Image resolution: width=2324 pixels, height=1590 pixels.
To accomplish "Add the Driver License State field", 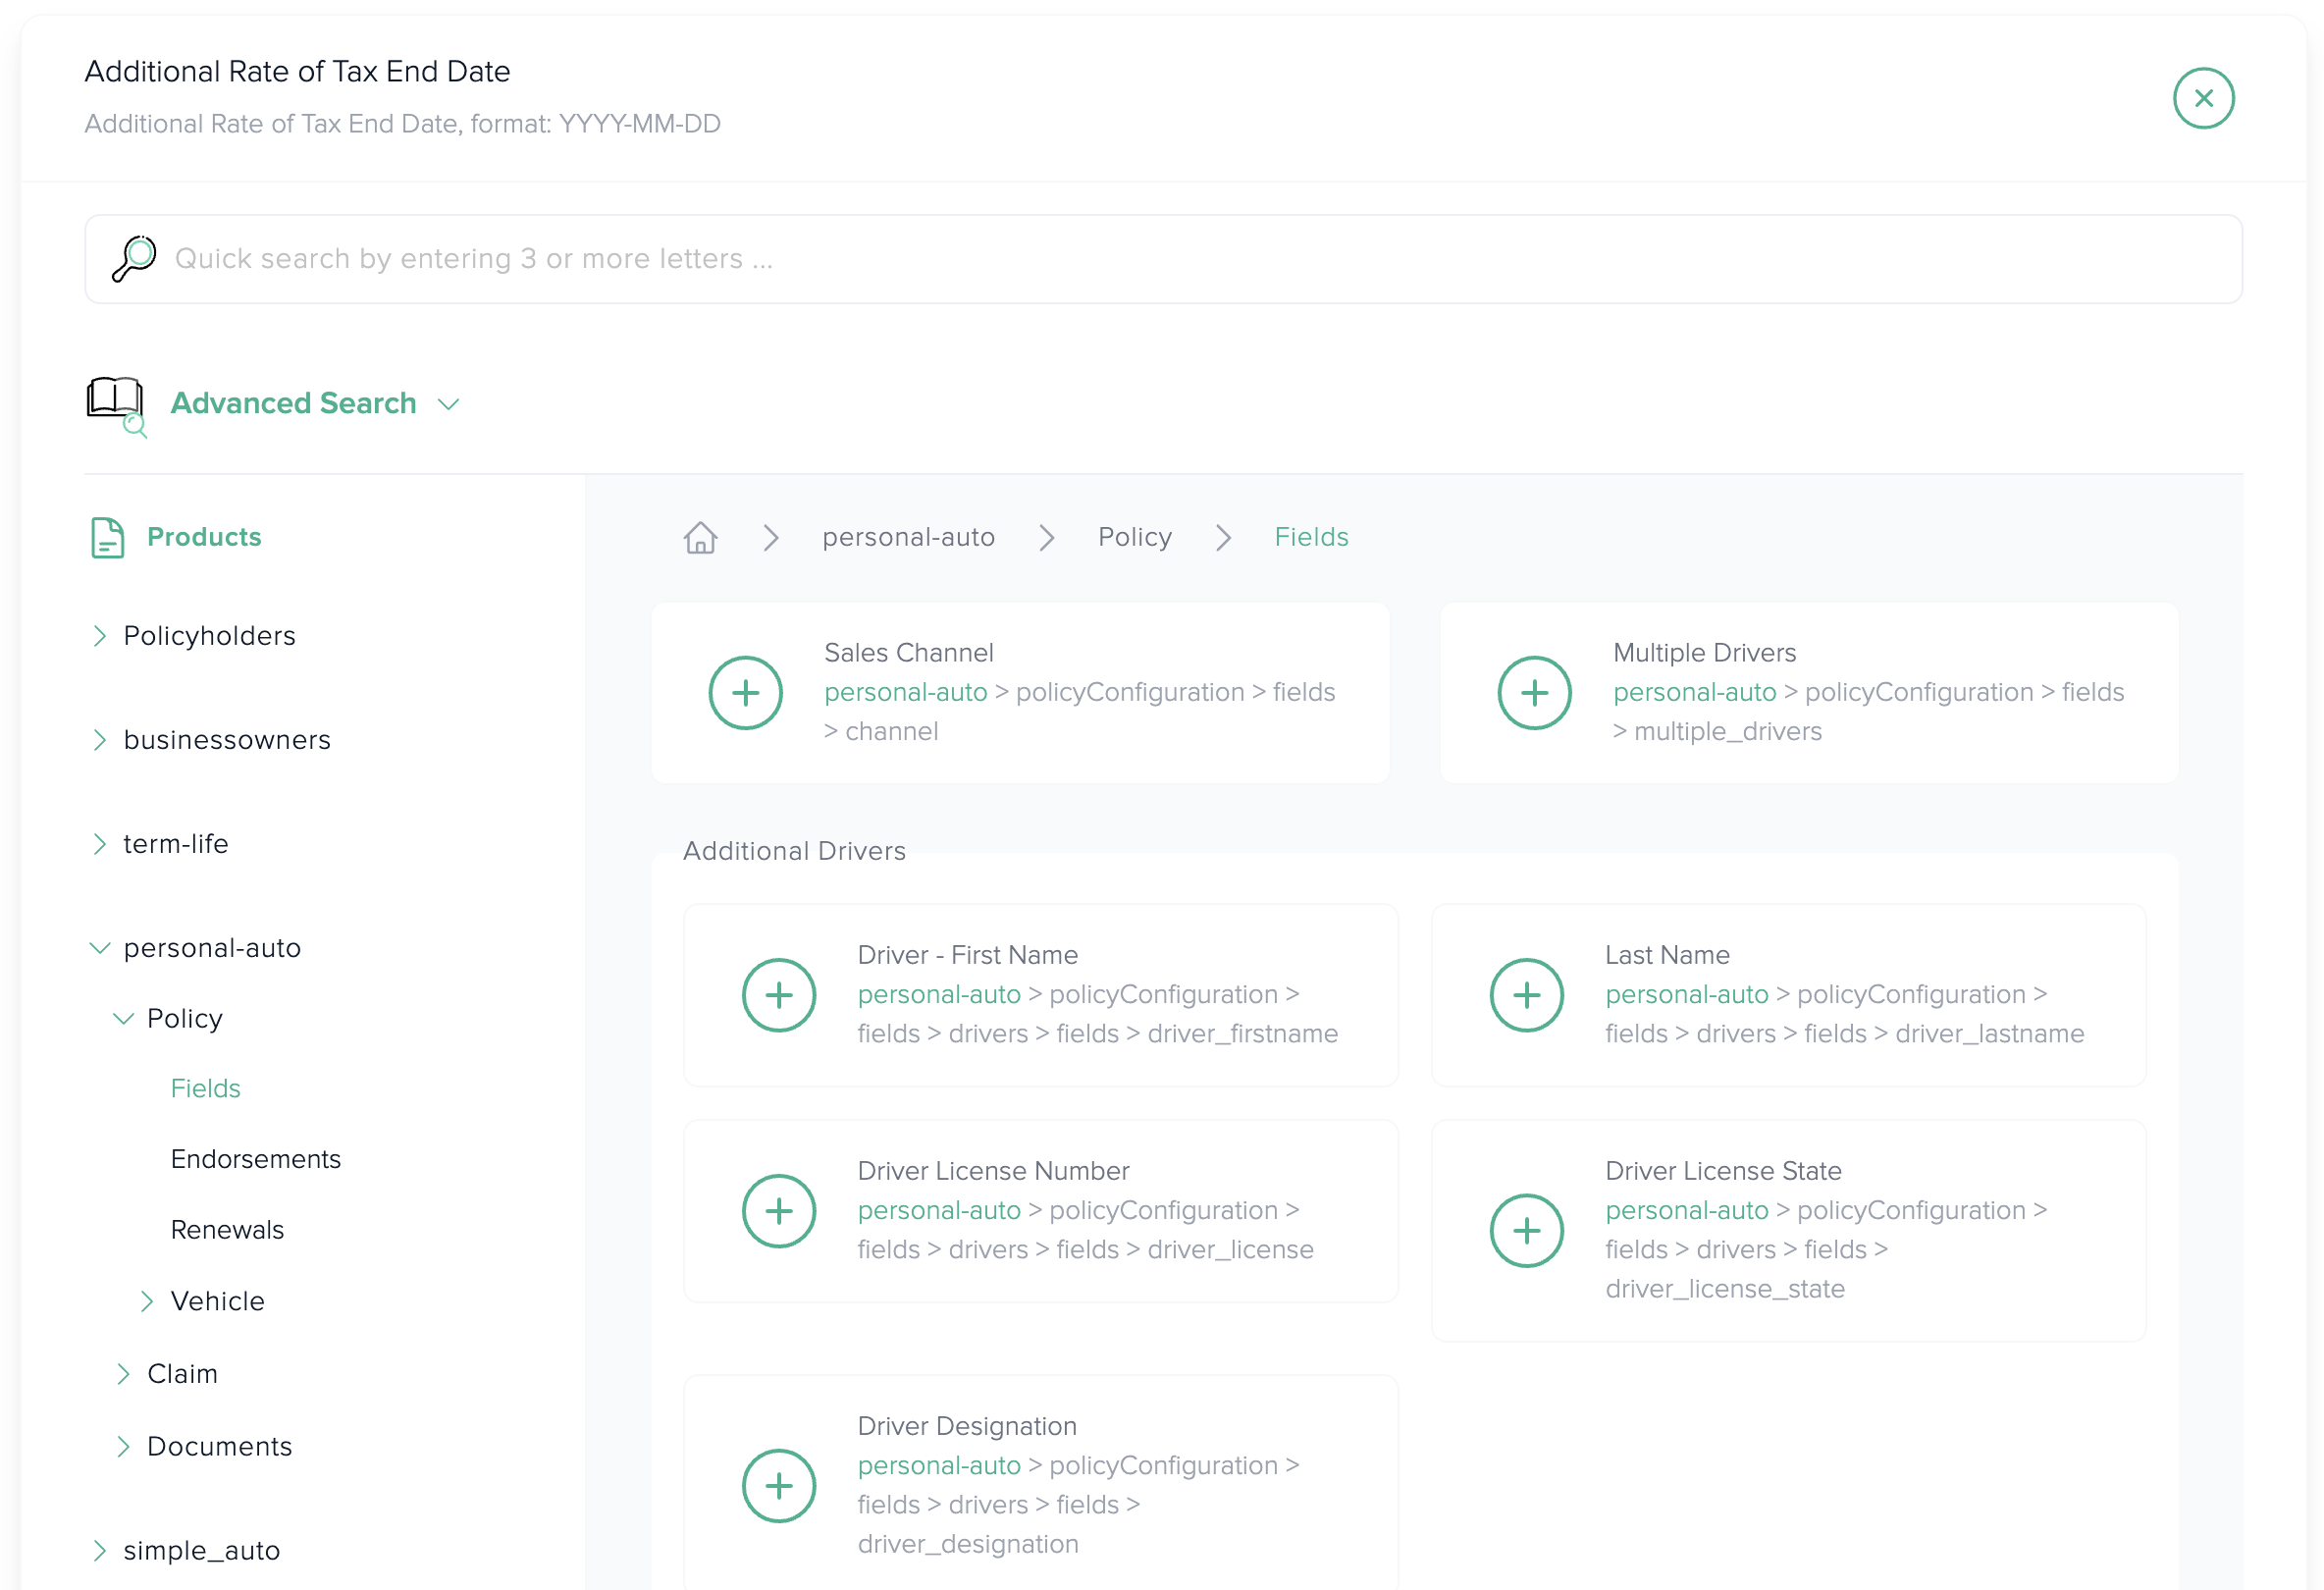I will coord(1527,1231).
